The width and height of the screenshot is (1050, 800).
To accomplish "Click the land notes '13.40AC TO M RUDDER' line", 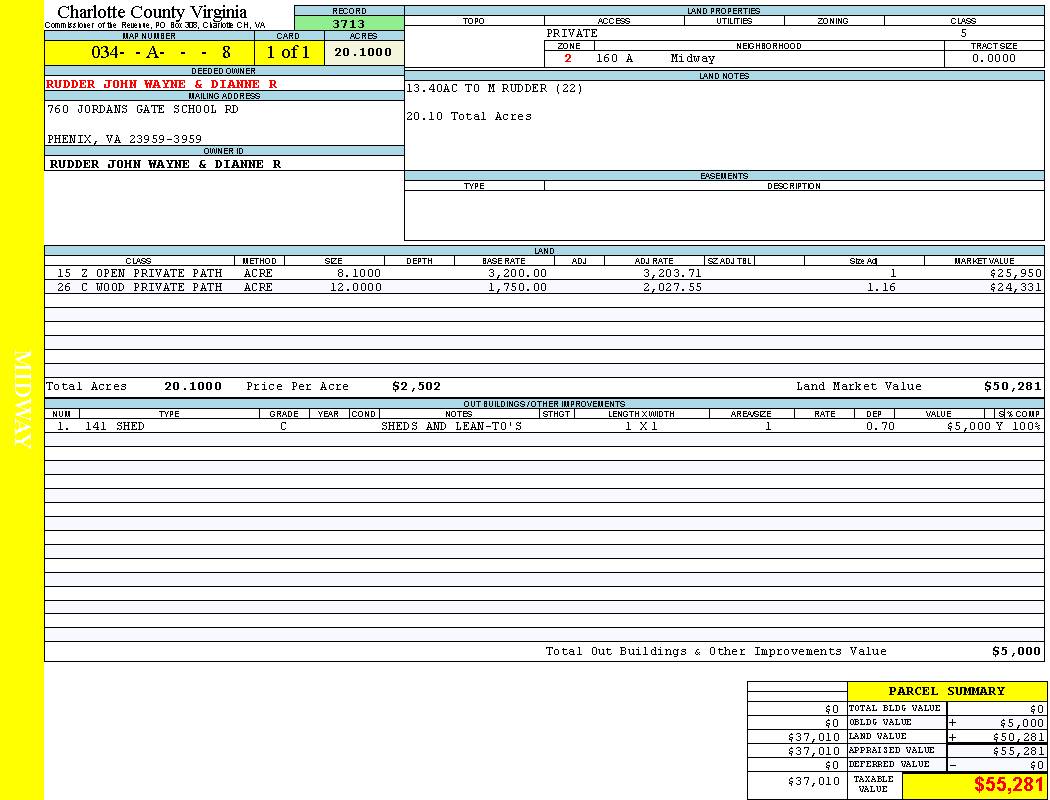I will [494, 89].
